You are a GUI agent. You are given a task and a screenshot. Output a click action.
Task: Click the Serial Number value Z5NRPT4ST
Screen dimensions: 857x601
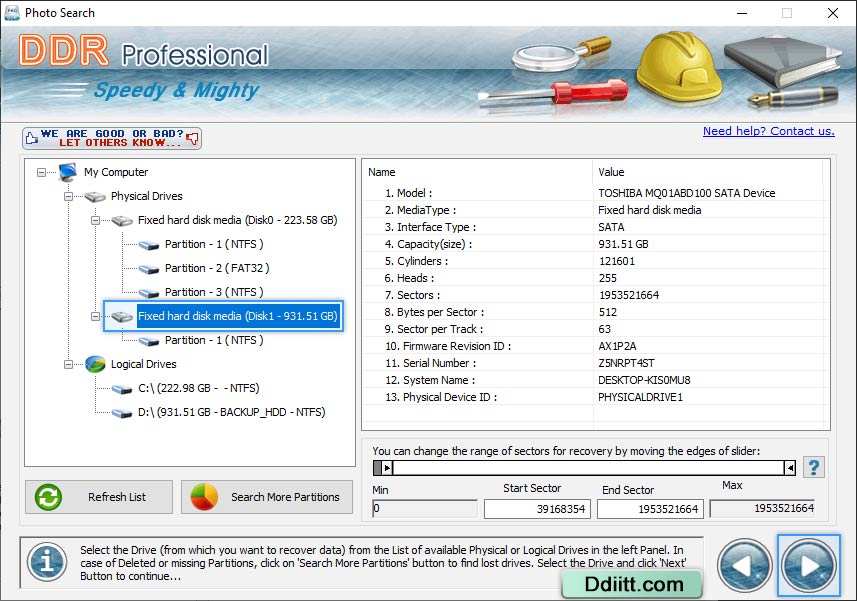(626, 363)
